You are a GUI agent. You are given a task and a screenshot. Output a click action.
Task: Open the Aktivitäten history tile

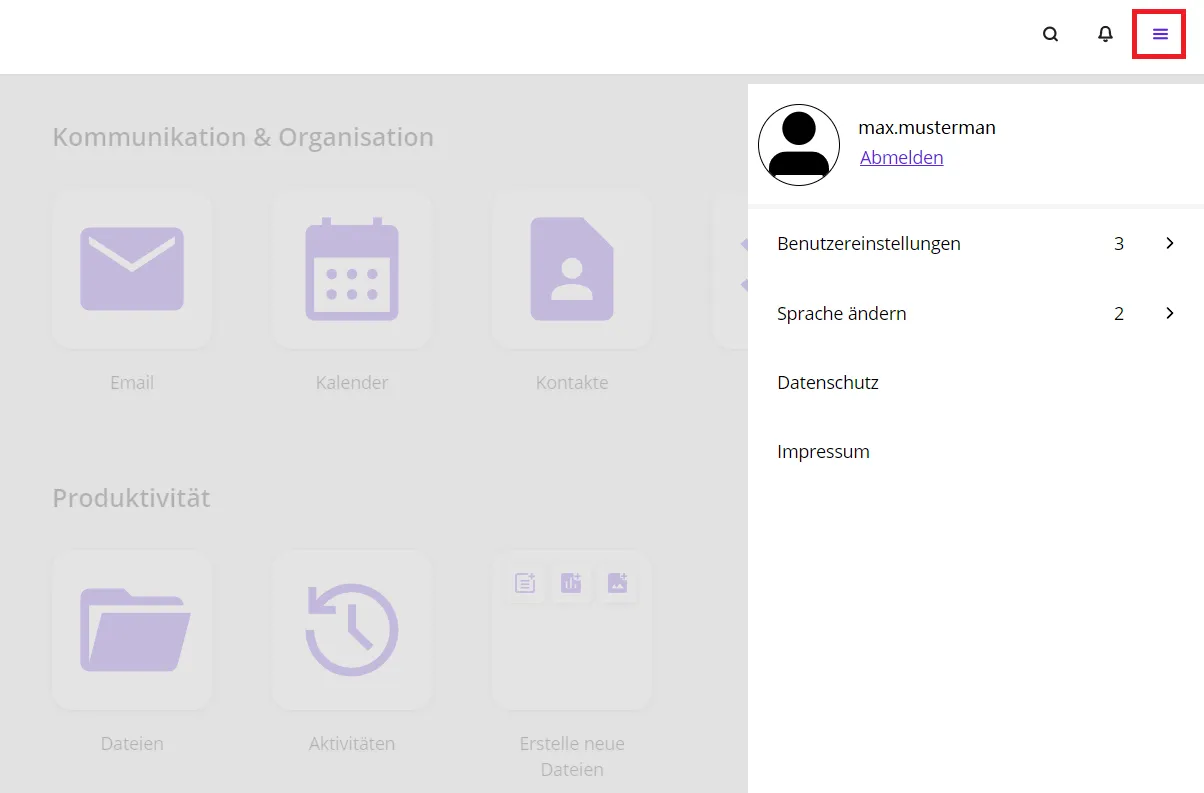tap(352, 629)
